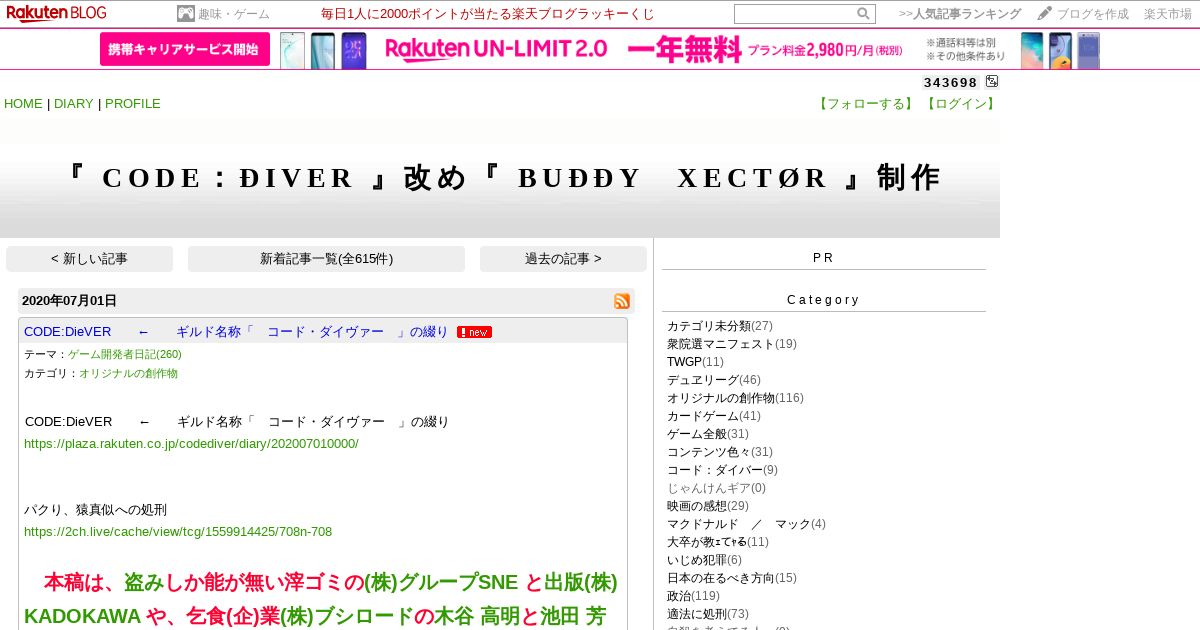Open plaza.rakuten.co.jp codediver diary URL
The height and width of the screenshot is (630, 1200).
(191, 443)
